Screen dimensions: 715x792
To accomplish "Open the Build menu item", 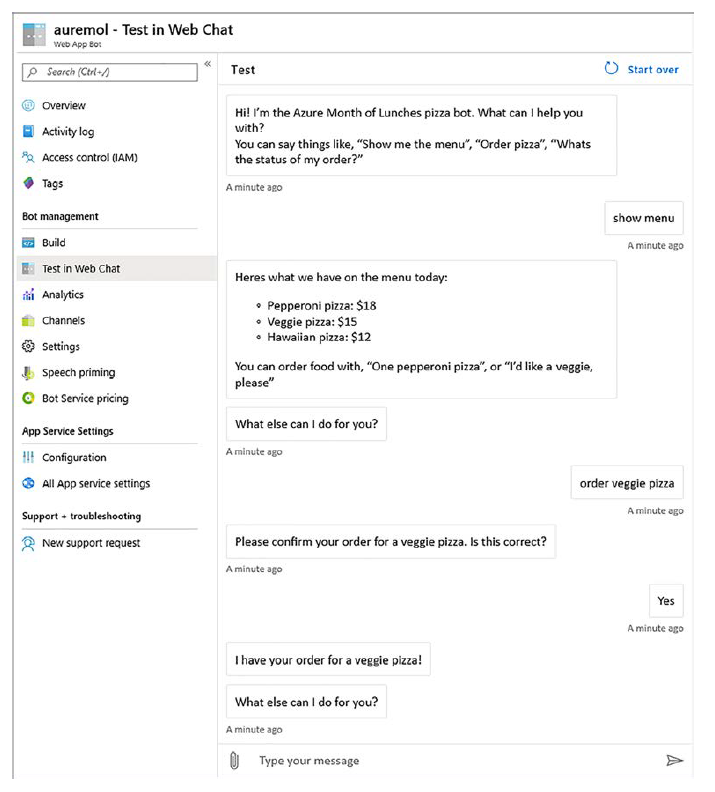I will coord(54,243).
